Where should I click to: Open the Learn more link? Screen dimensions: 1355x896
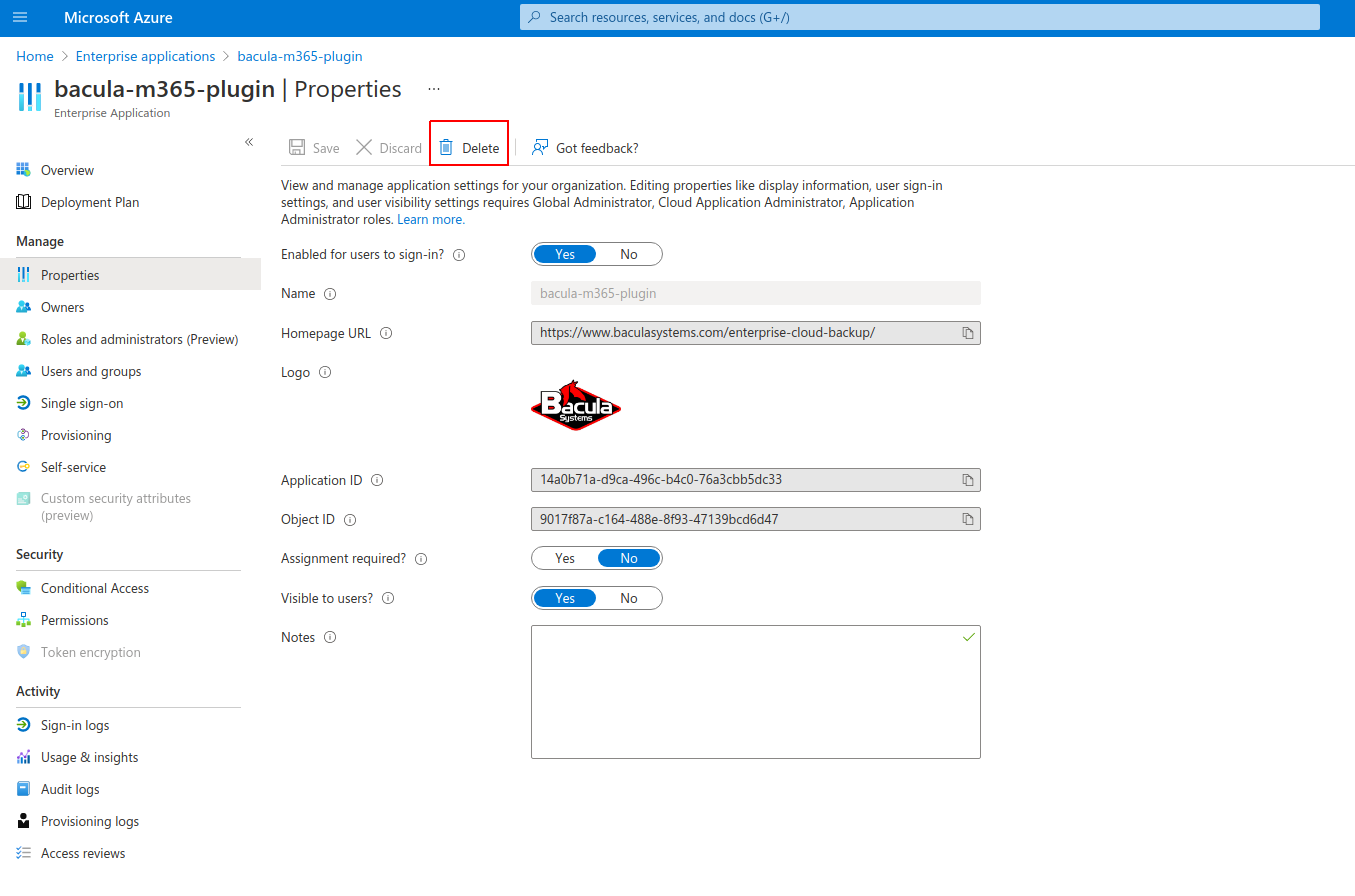[x=431, y=219]
